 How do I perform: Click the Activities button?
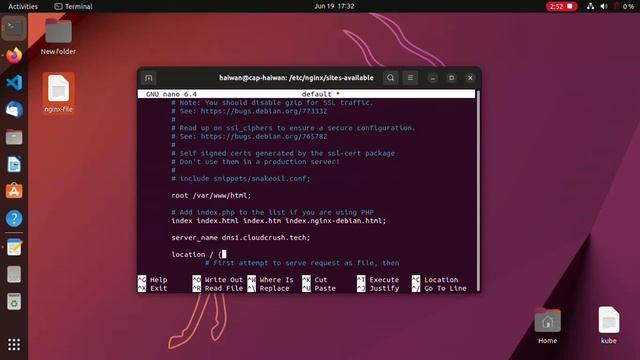(x=23, y=6)
